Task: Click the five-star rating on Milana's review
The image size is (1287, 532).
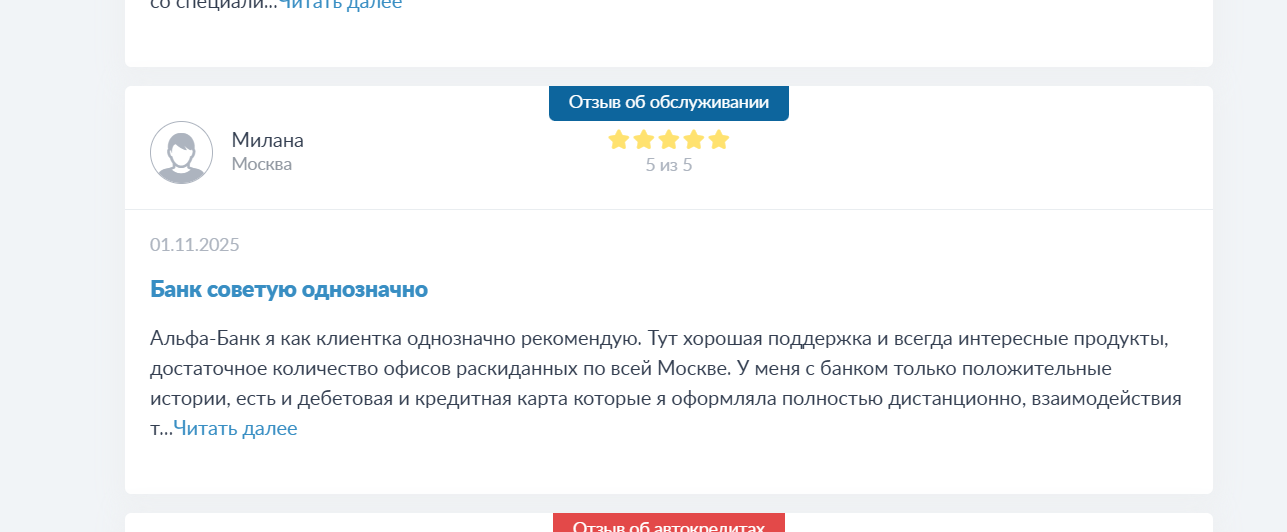Action: pos(669,140)
